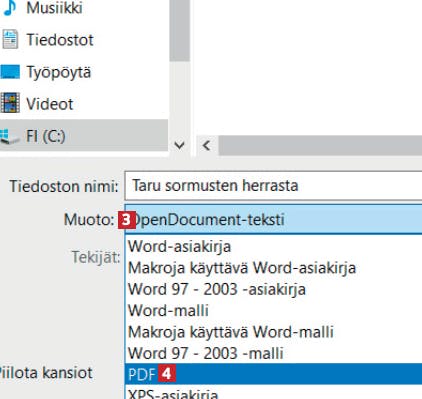Click the file list horizontal scrollbar thumb
Screen dimensions: 422x399
click(x=320, y=146)
